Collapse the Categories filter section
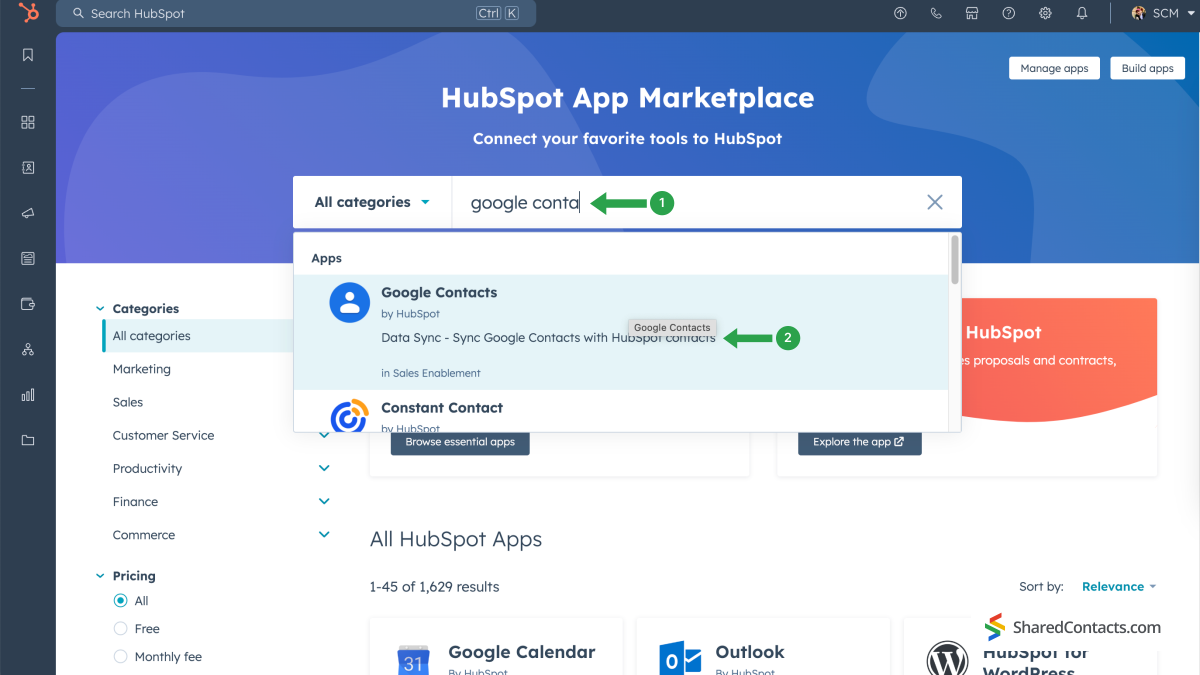Viewport: 1200px width, 675px height. pos(100,309)
